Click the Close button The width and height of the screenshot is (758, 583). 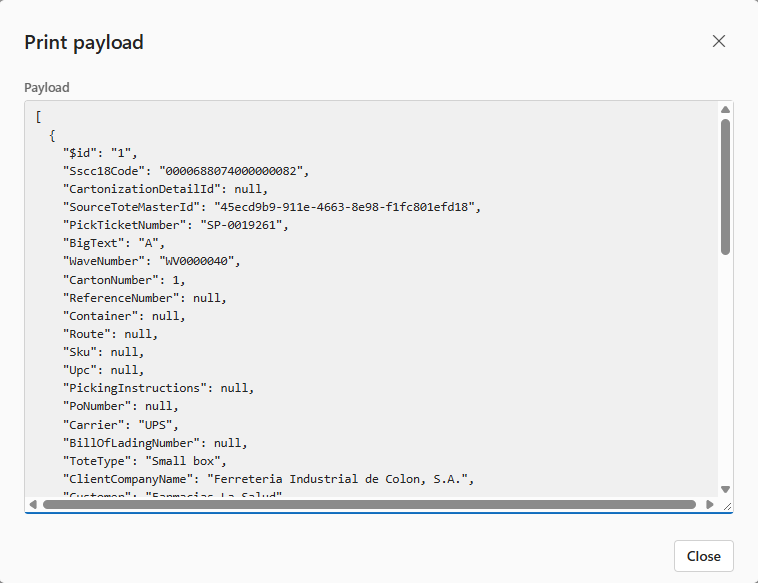(703, 556)
